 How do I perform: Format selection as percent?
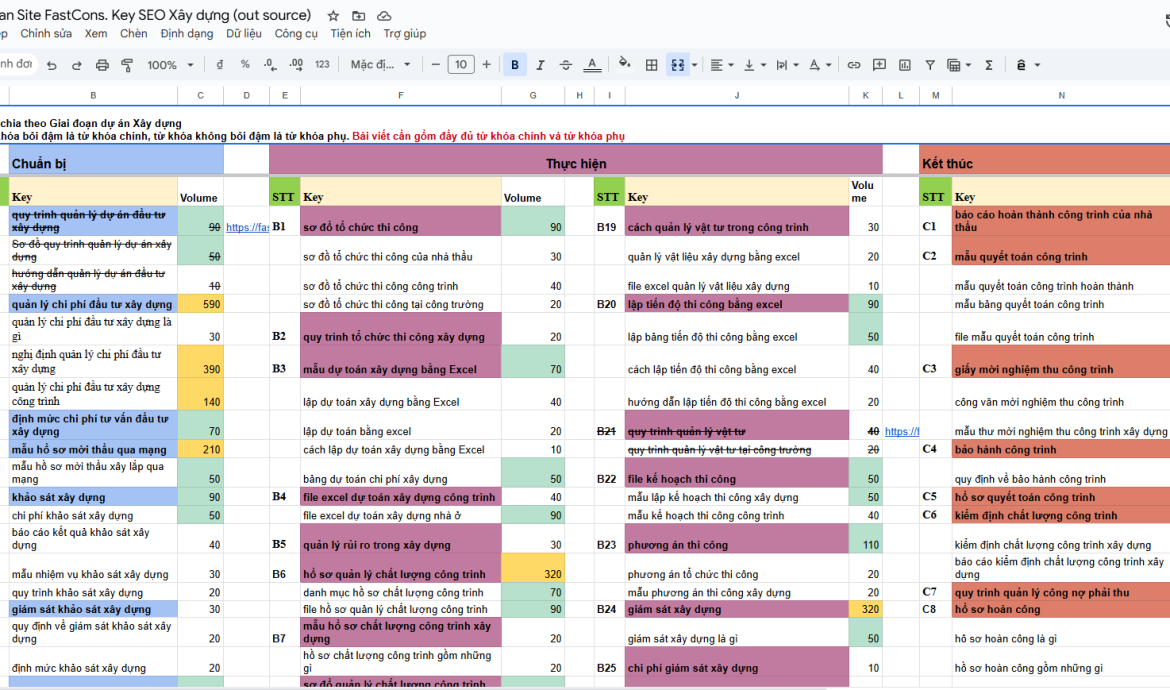(x=245, y=65)
